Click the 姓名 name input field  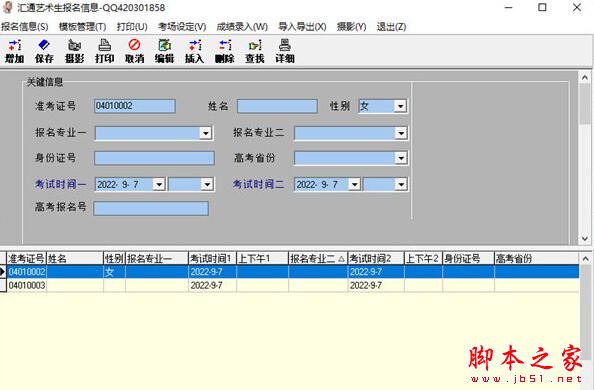click(x=277, y=106)
